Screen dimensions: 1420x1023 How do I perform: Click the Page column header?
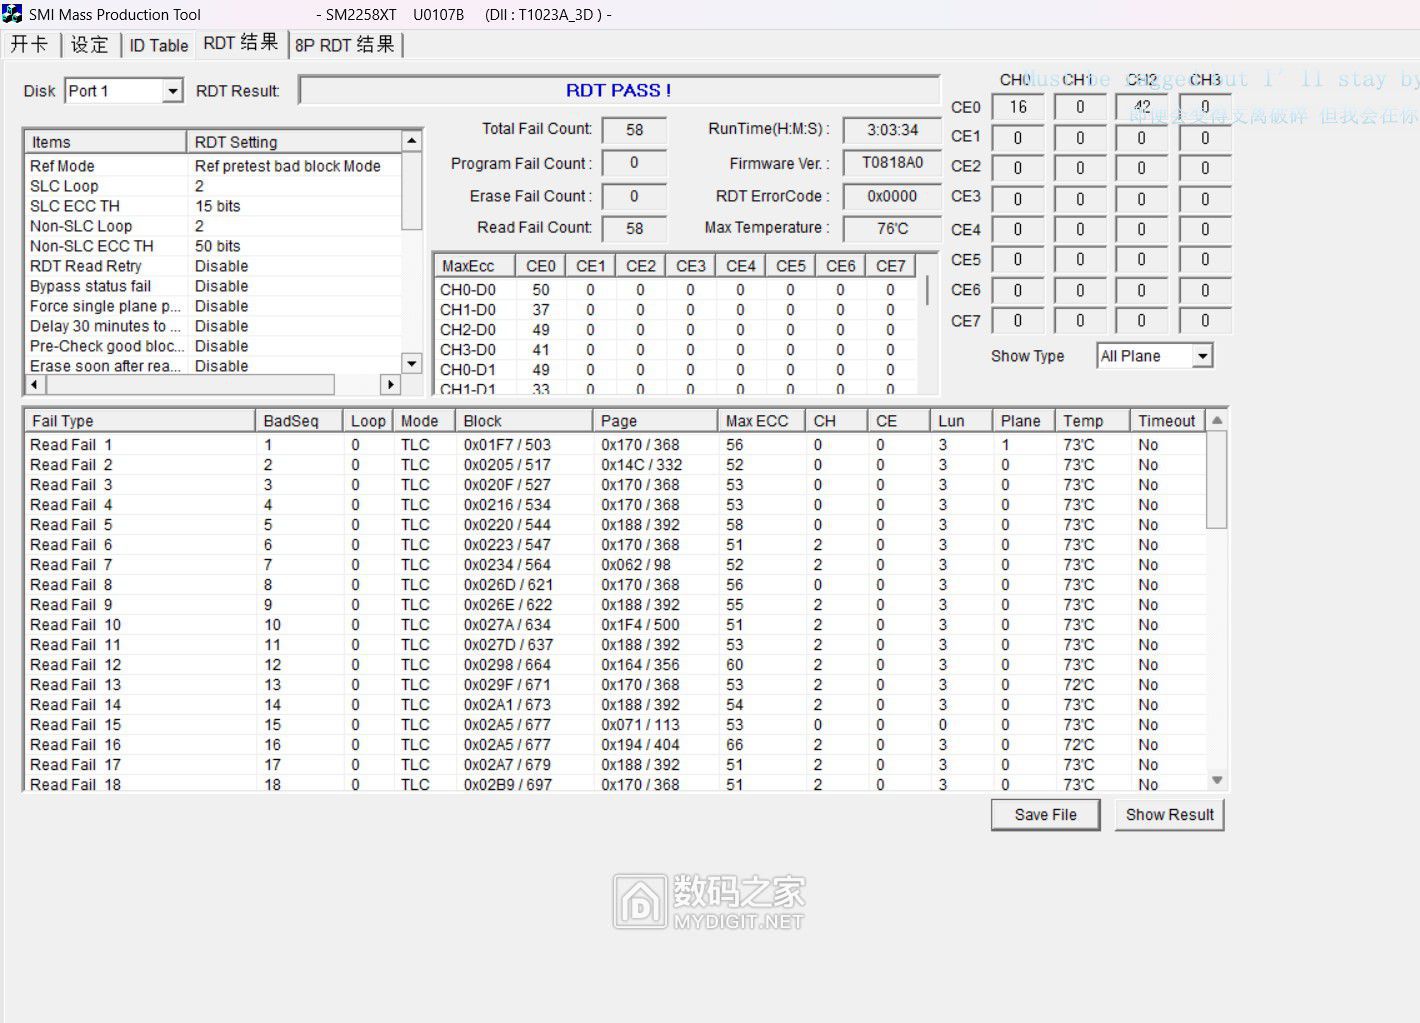[x=655, y=421]
